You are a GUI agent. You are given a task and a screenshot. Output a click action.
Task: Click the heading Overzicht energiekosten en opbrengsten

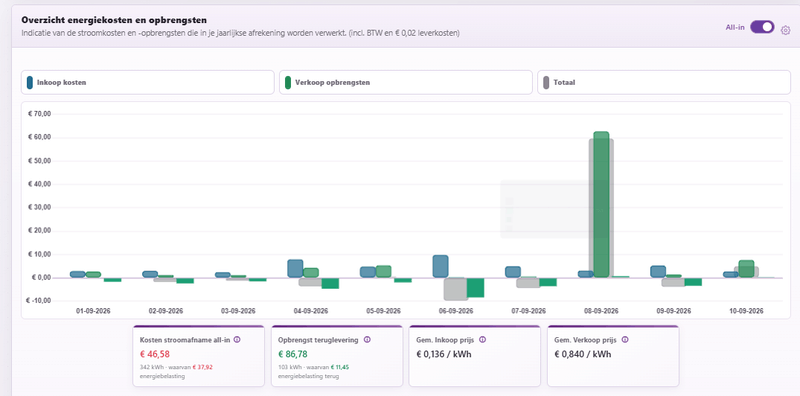[x=114, y=20]
